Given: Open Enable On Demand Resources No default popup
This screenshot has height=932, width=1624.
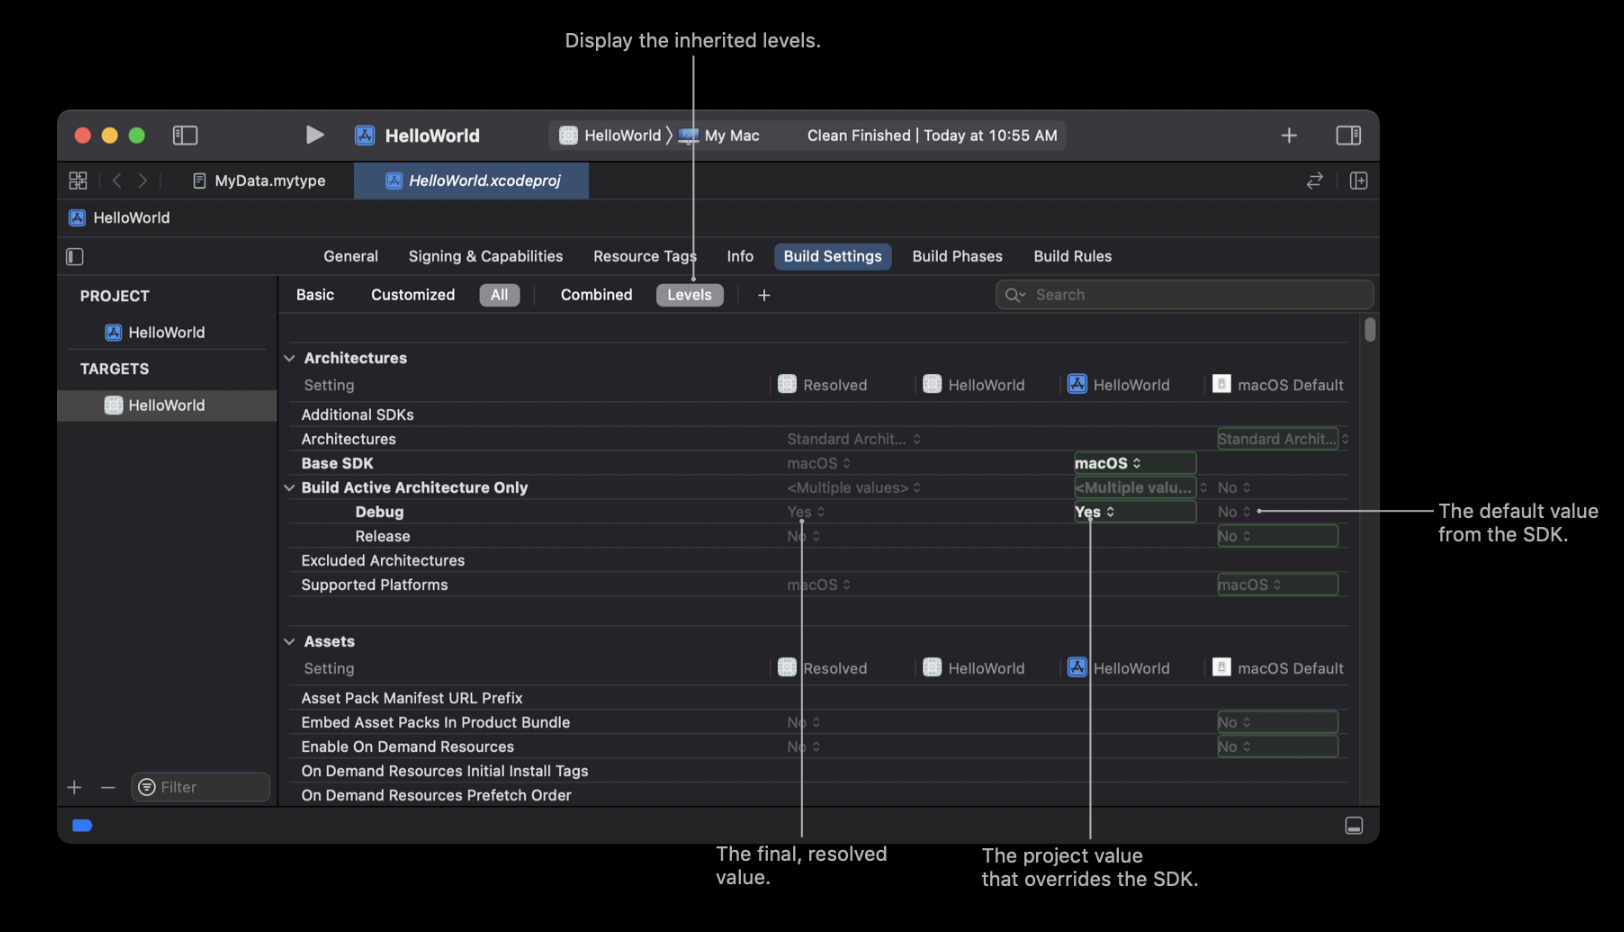Looking at the screenshot, I should coord(1277,746).
